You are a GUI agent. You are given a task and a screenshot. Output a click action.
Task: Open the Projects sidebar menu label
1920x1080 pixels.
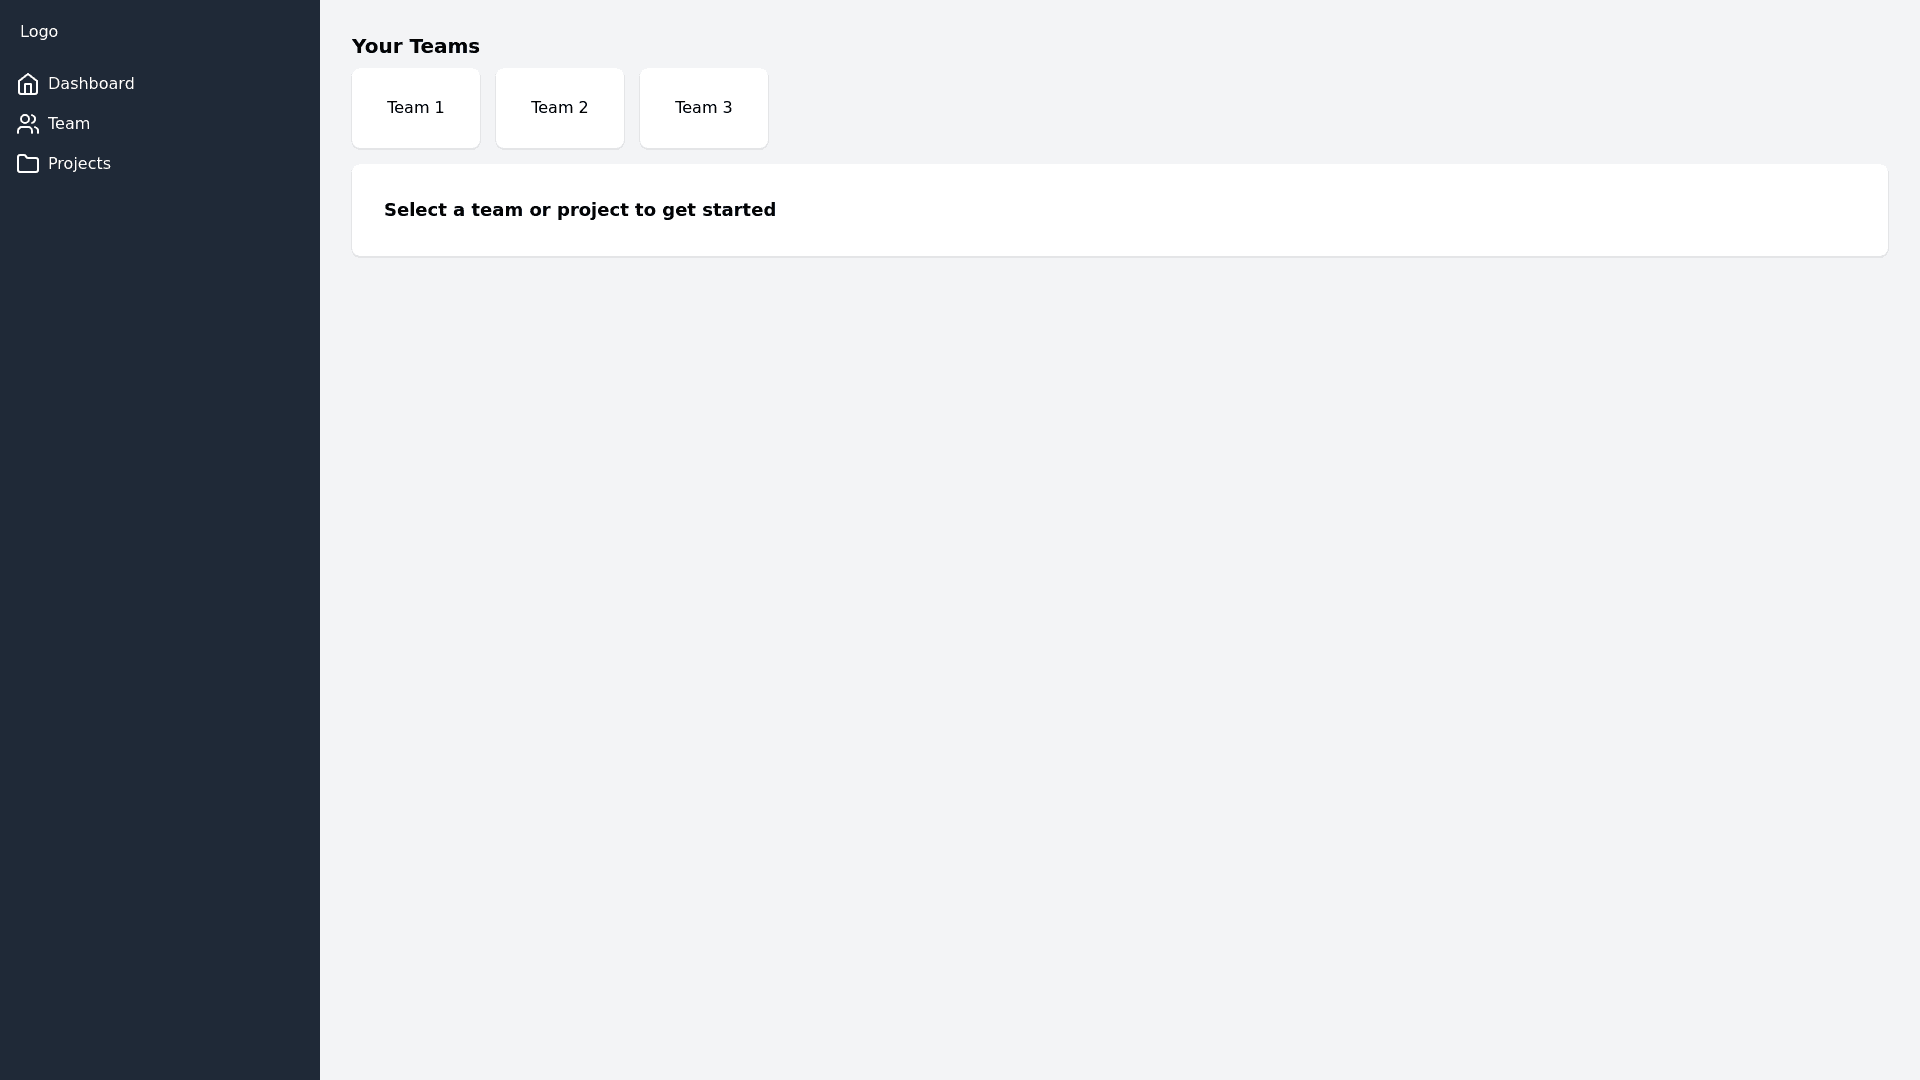tap(79, 164)
